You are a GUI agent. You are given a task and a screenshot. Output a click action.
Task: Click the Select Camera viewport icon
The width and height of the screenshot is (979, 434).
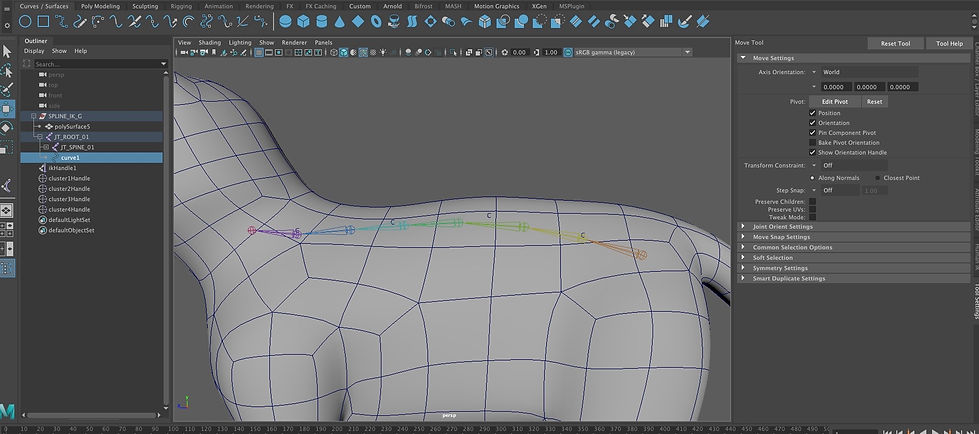click(182, 52)
